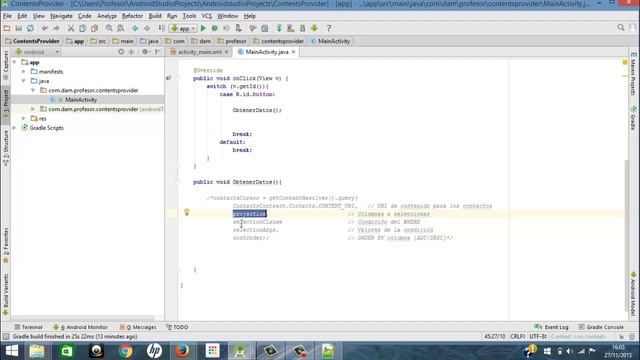Open the TODO tool window
Image resolution: width=640 pixels, height=360 pixels.
(x=177, y=327)
